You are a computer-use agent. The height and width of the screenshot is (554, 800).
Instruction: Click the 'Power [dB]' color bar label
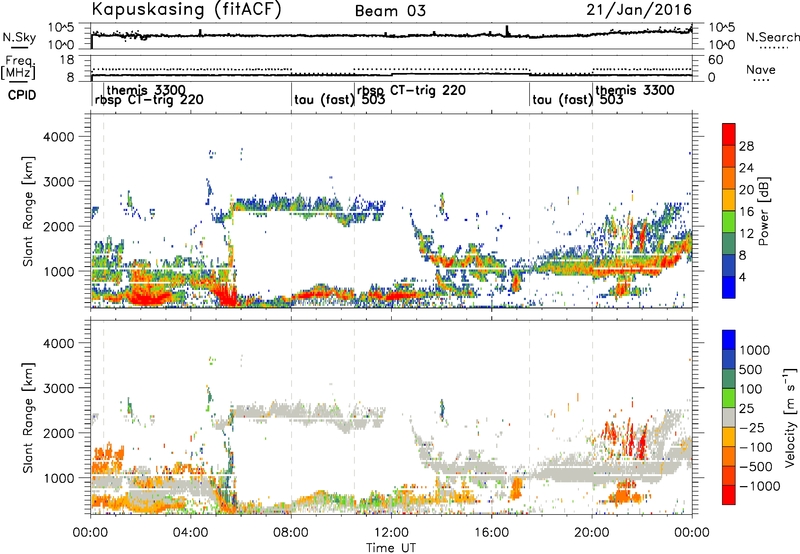pyautogui.click(x=763, y=211)
